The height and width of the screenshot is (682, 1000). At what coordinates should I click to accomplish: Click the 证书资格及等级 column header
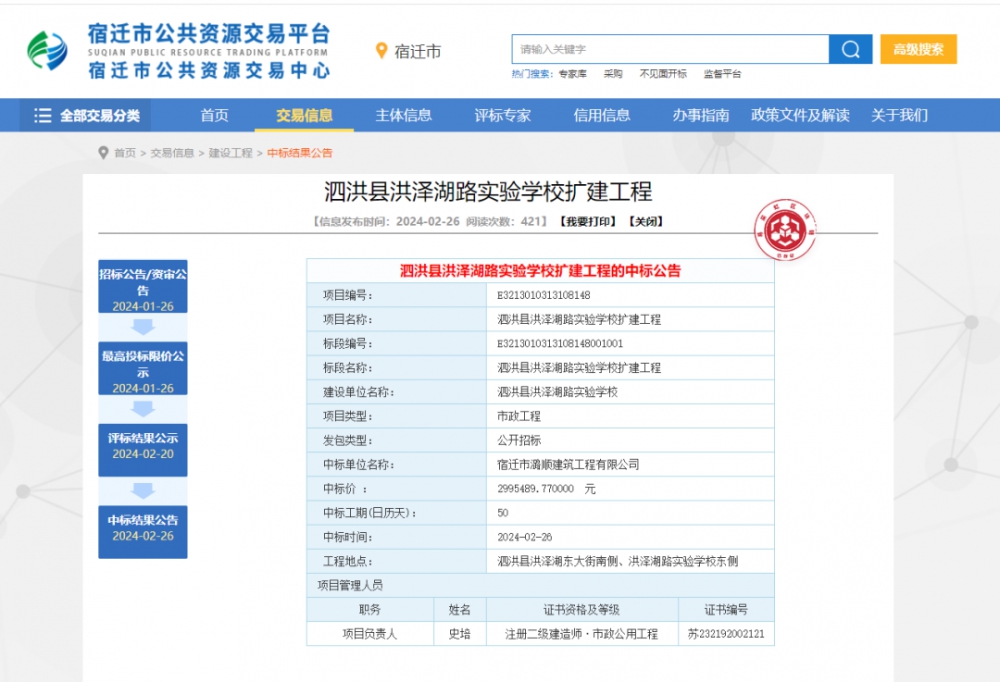pos(582,610)
